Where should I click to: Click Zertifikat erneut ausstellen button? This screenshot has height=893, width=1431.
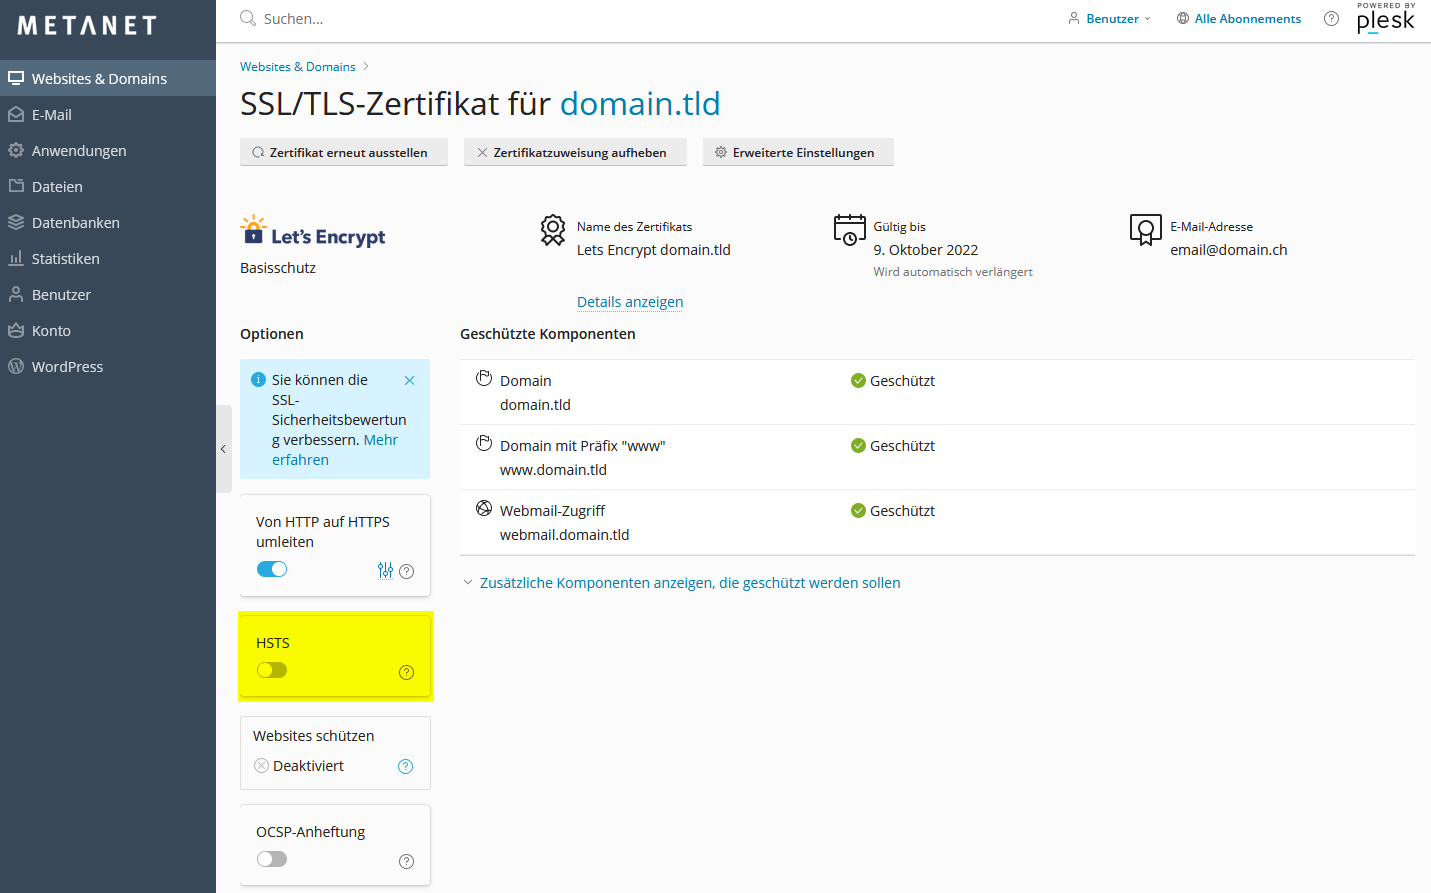(343, 153)
